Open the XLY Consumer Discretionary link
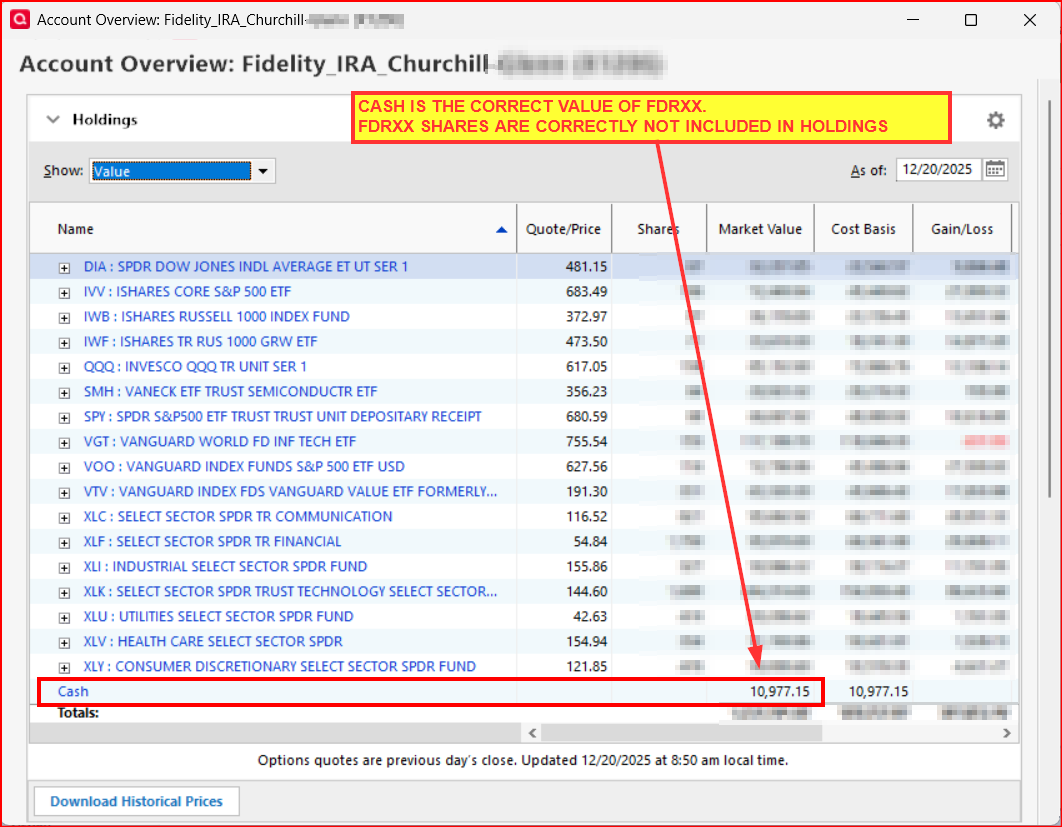 [280, 667]
